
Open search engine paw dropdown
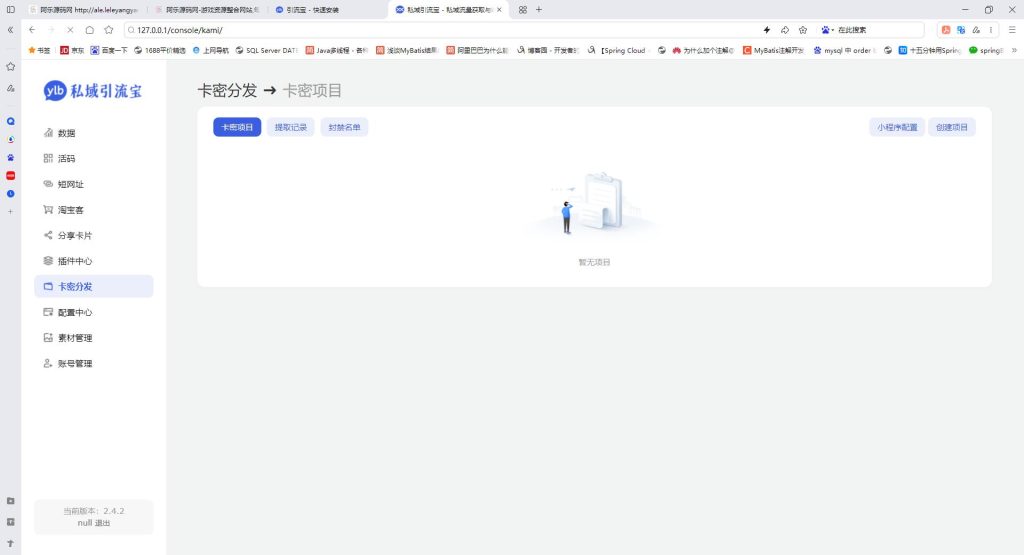(827, 30)
